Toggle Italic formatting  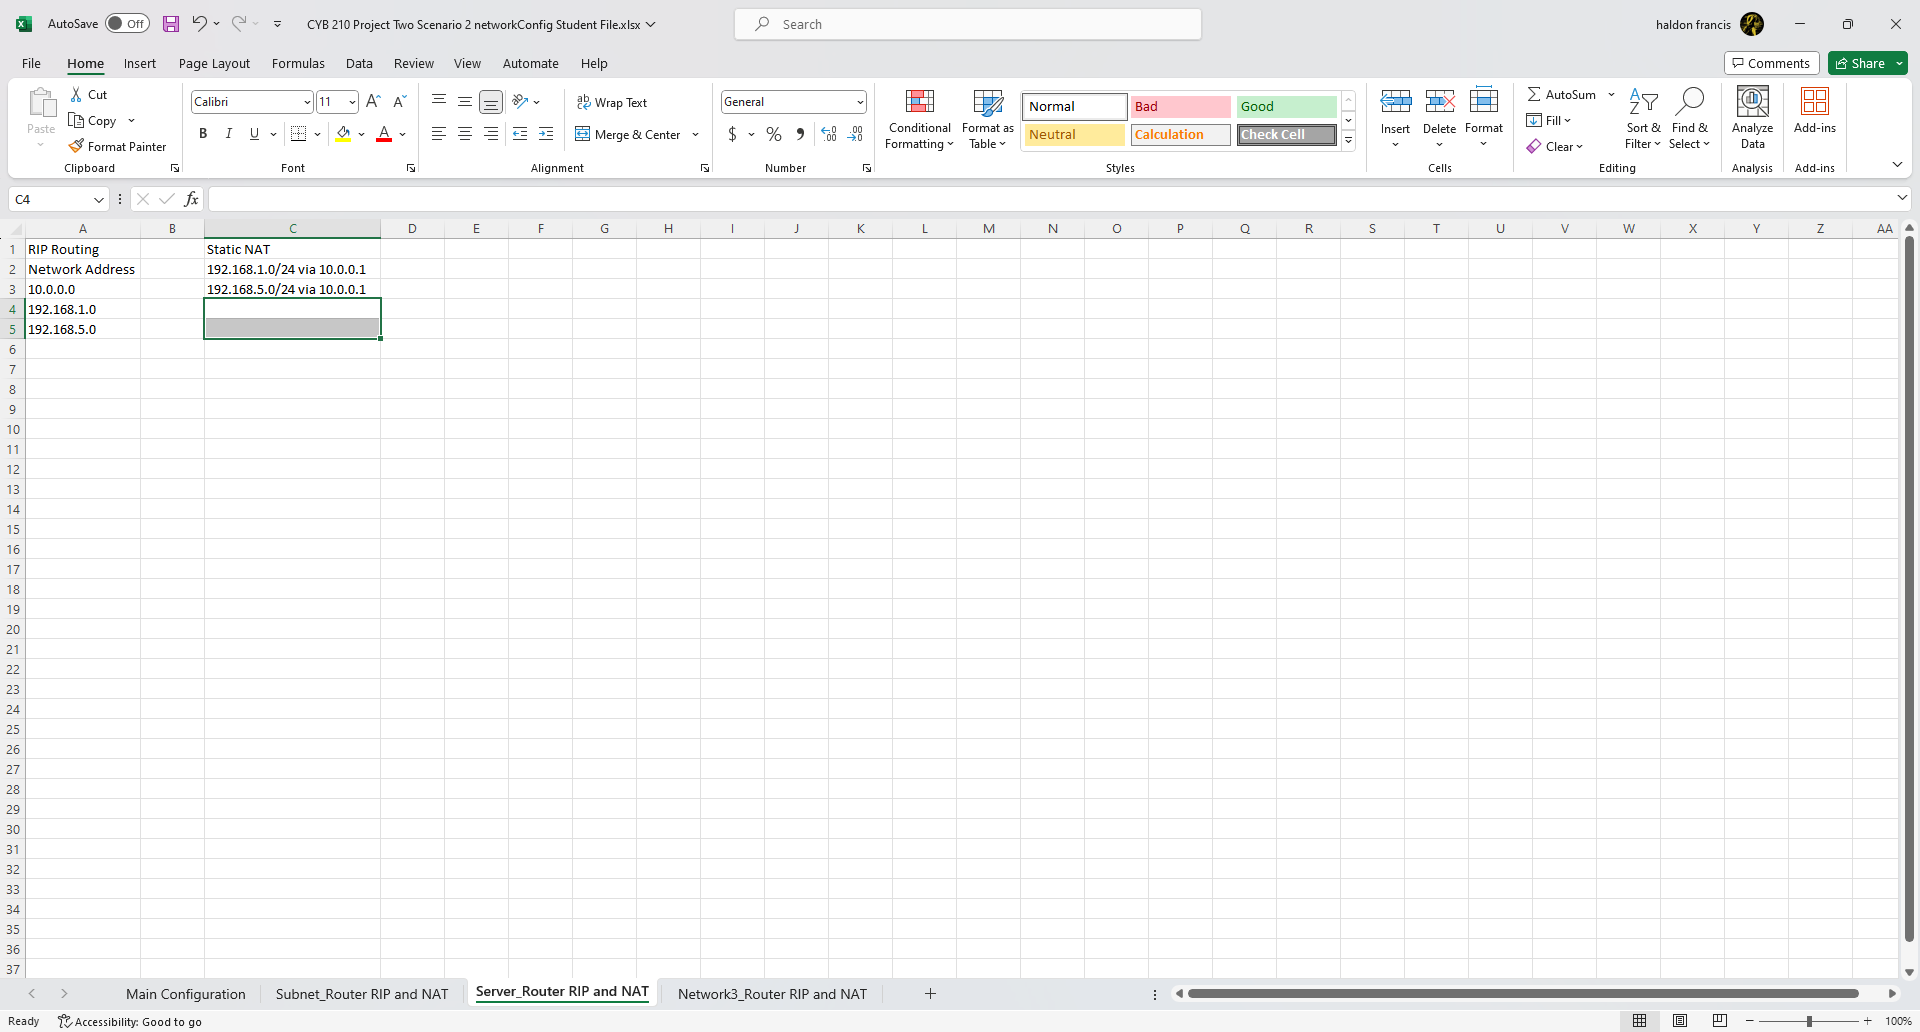point(229,134)
